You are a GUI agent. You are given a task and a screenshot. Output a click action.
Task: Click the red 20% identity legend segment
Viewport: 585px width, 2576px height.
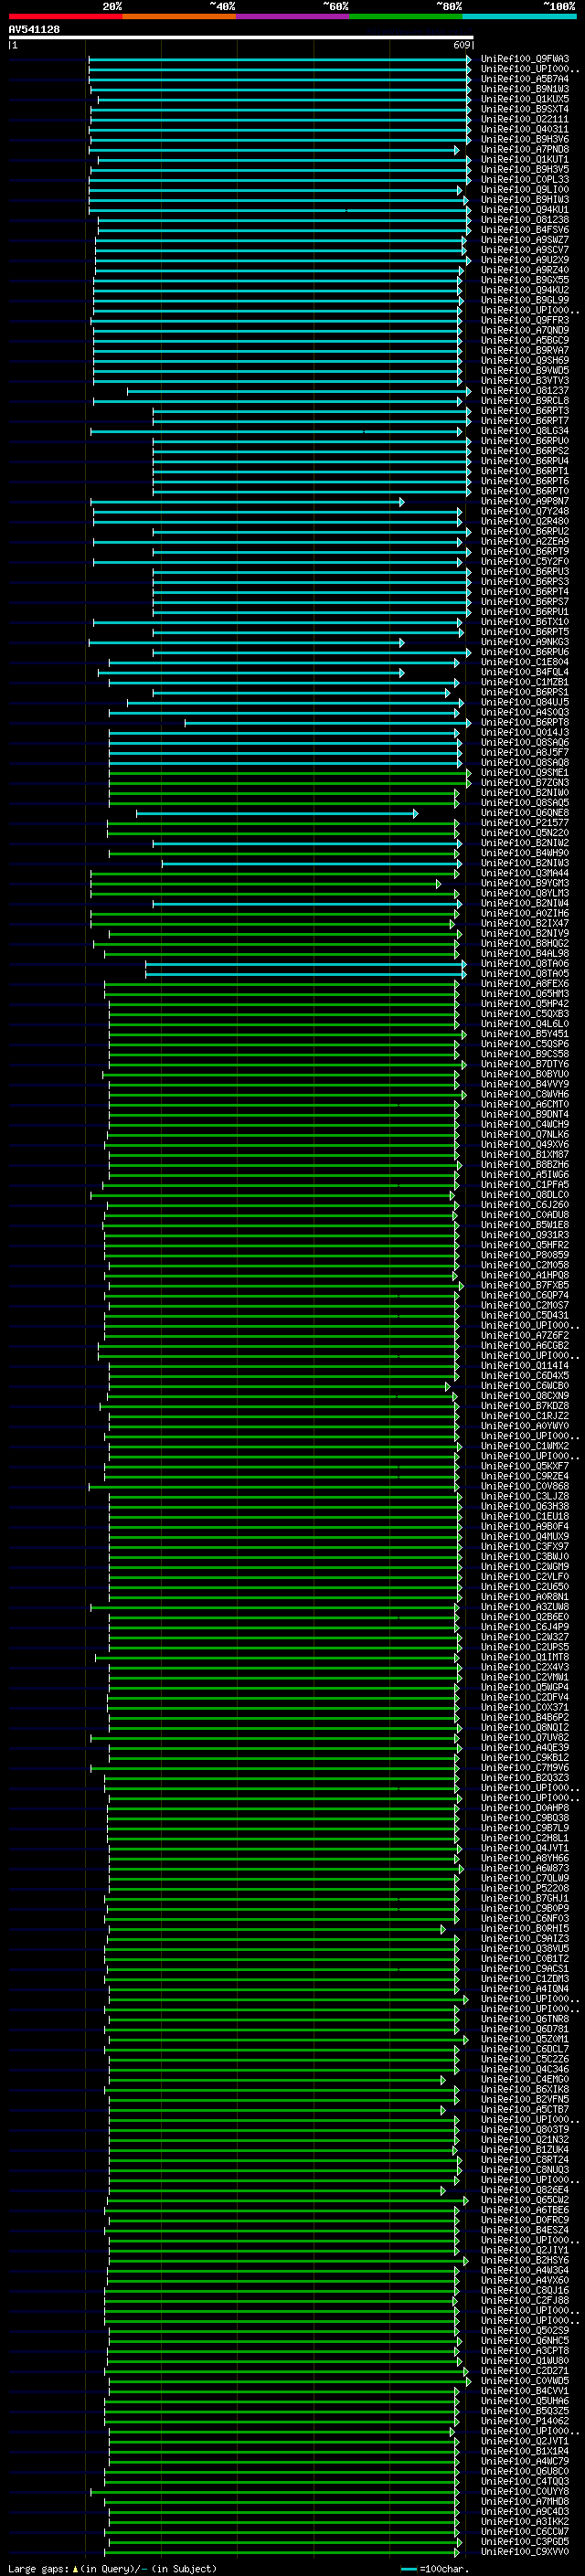click(x=65, y=16)
